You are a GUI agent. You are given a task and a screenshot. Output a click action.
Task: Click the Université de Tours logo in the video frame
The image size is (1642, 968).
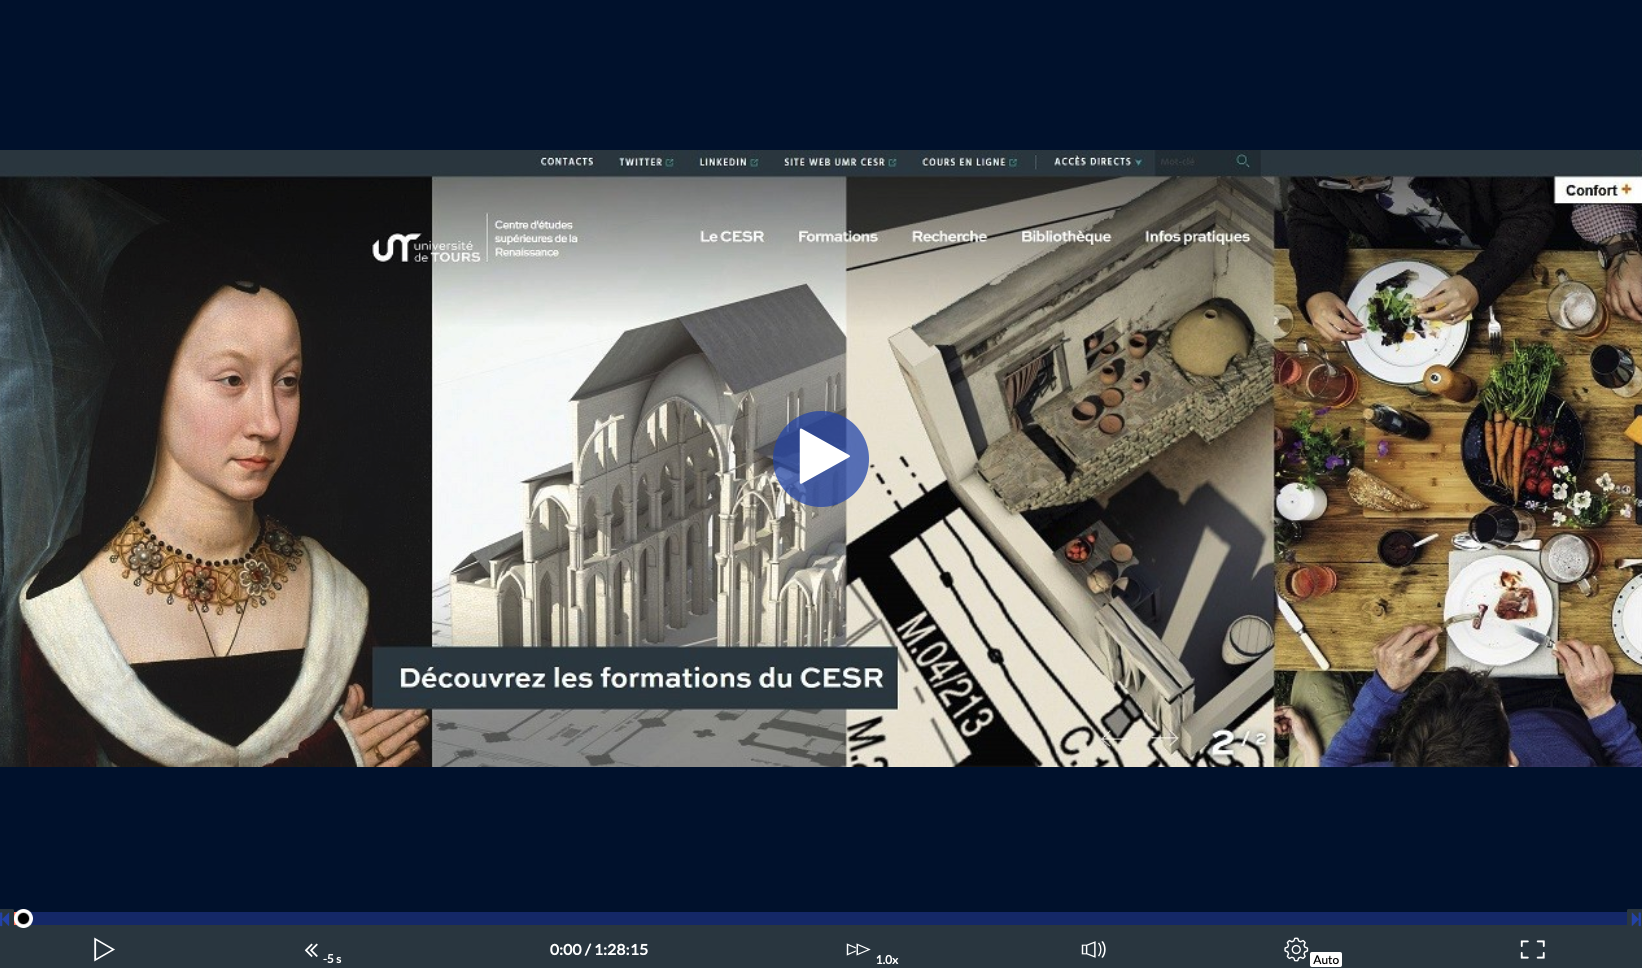(426, 247)
